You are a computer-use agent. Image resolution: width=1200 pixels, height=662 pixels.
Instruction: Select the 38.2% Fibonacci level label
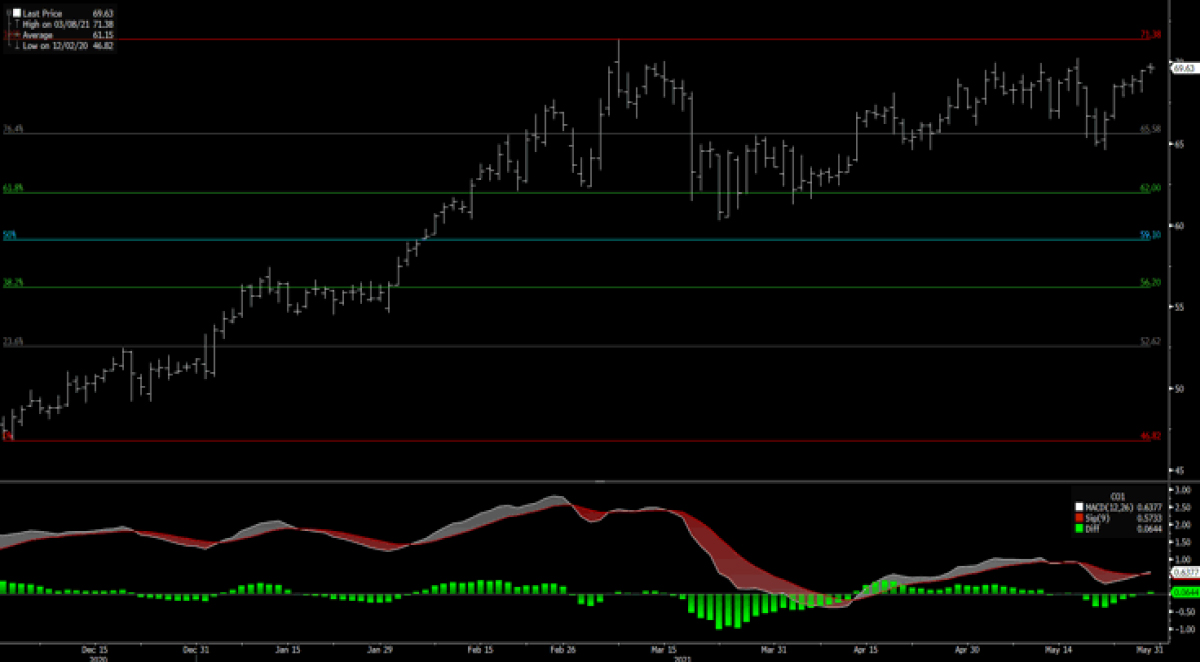(13, 283)
